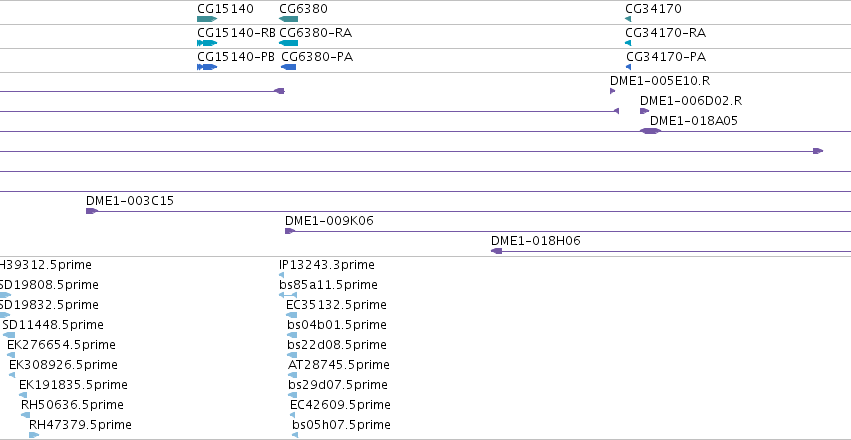Click the CG6380-RA transcript glyph
This screenshot has height=440, width=851.
288,43
